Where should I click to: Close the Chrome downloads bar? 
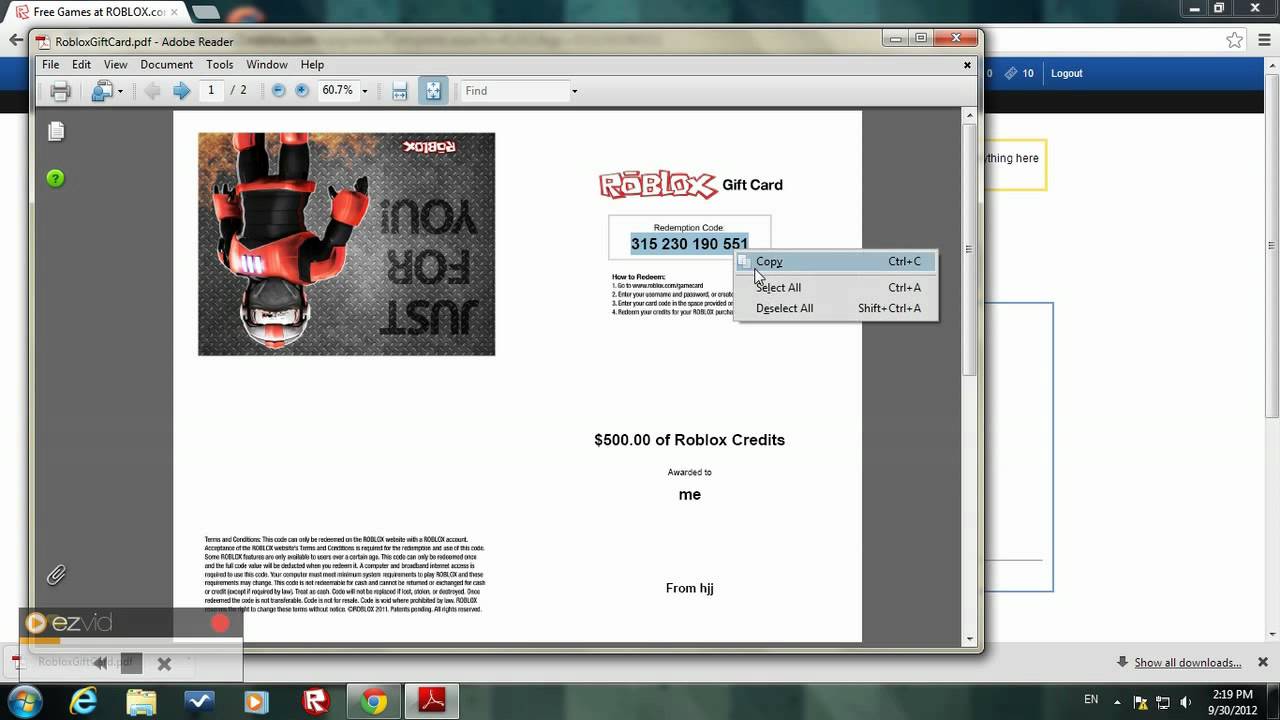[1263, 662]
